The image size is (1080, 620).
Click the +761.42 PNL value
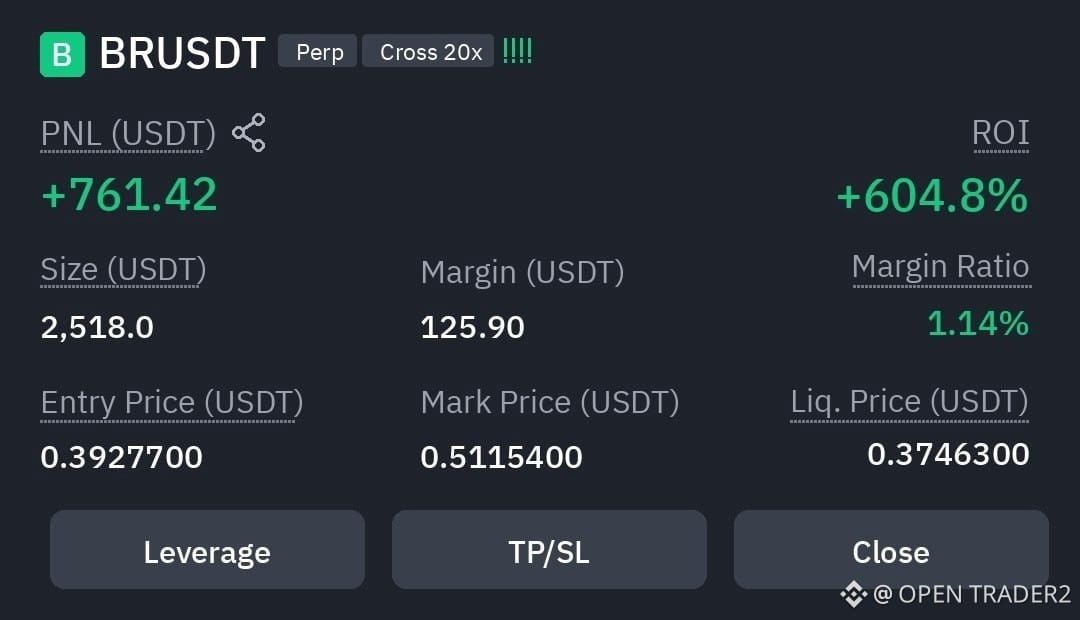129,194
